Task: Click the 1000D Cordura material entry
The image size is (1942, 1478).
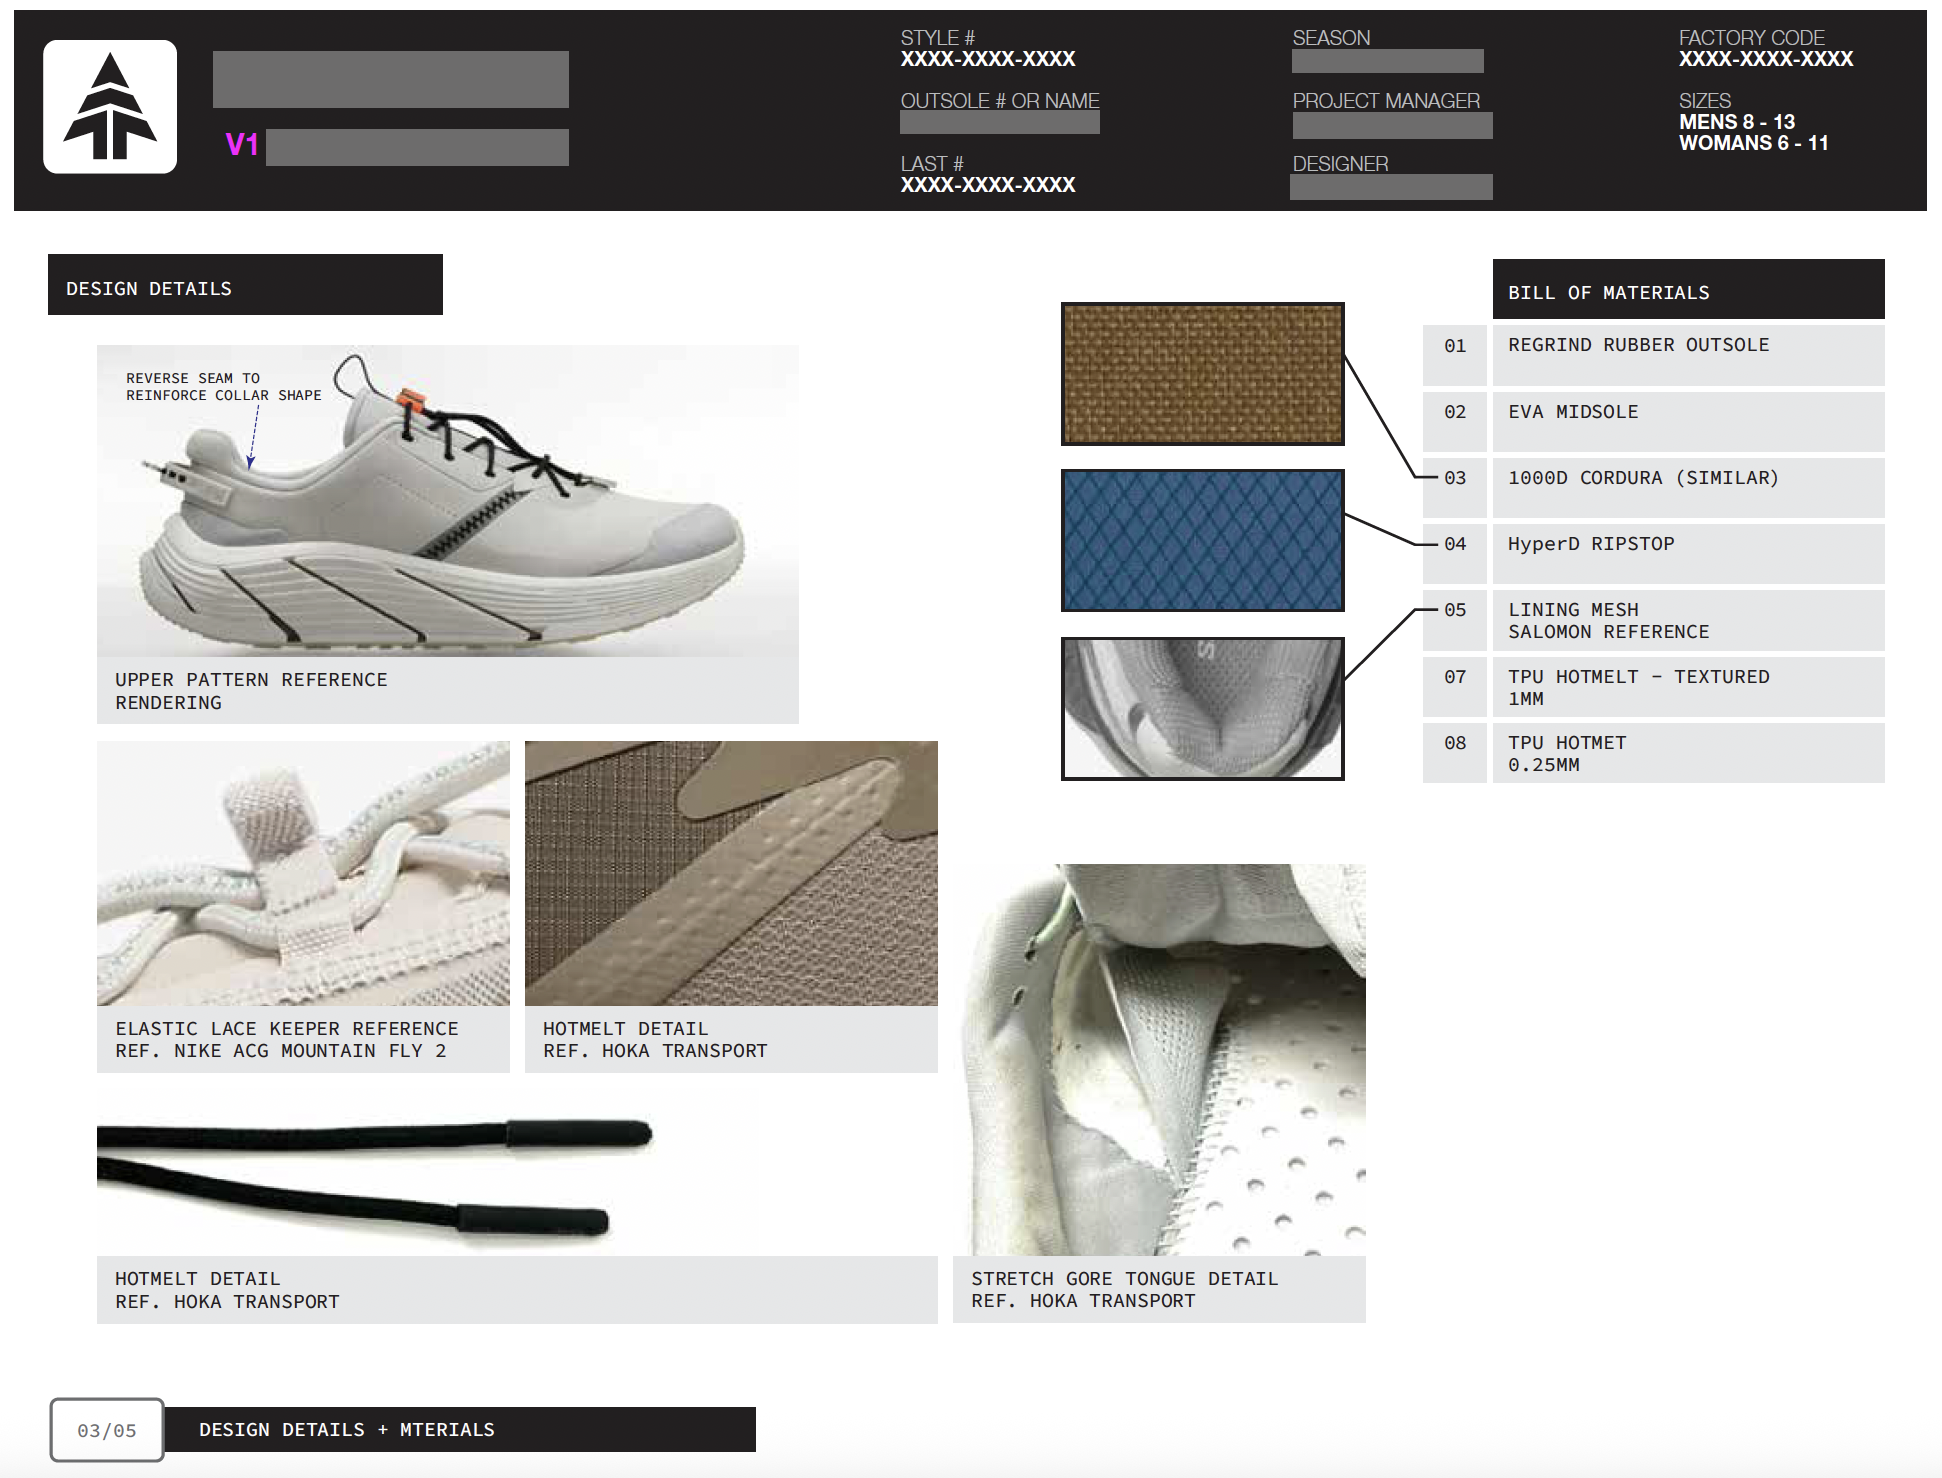Action: coord(1688,486)
